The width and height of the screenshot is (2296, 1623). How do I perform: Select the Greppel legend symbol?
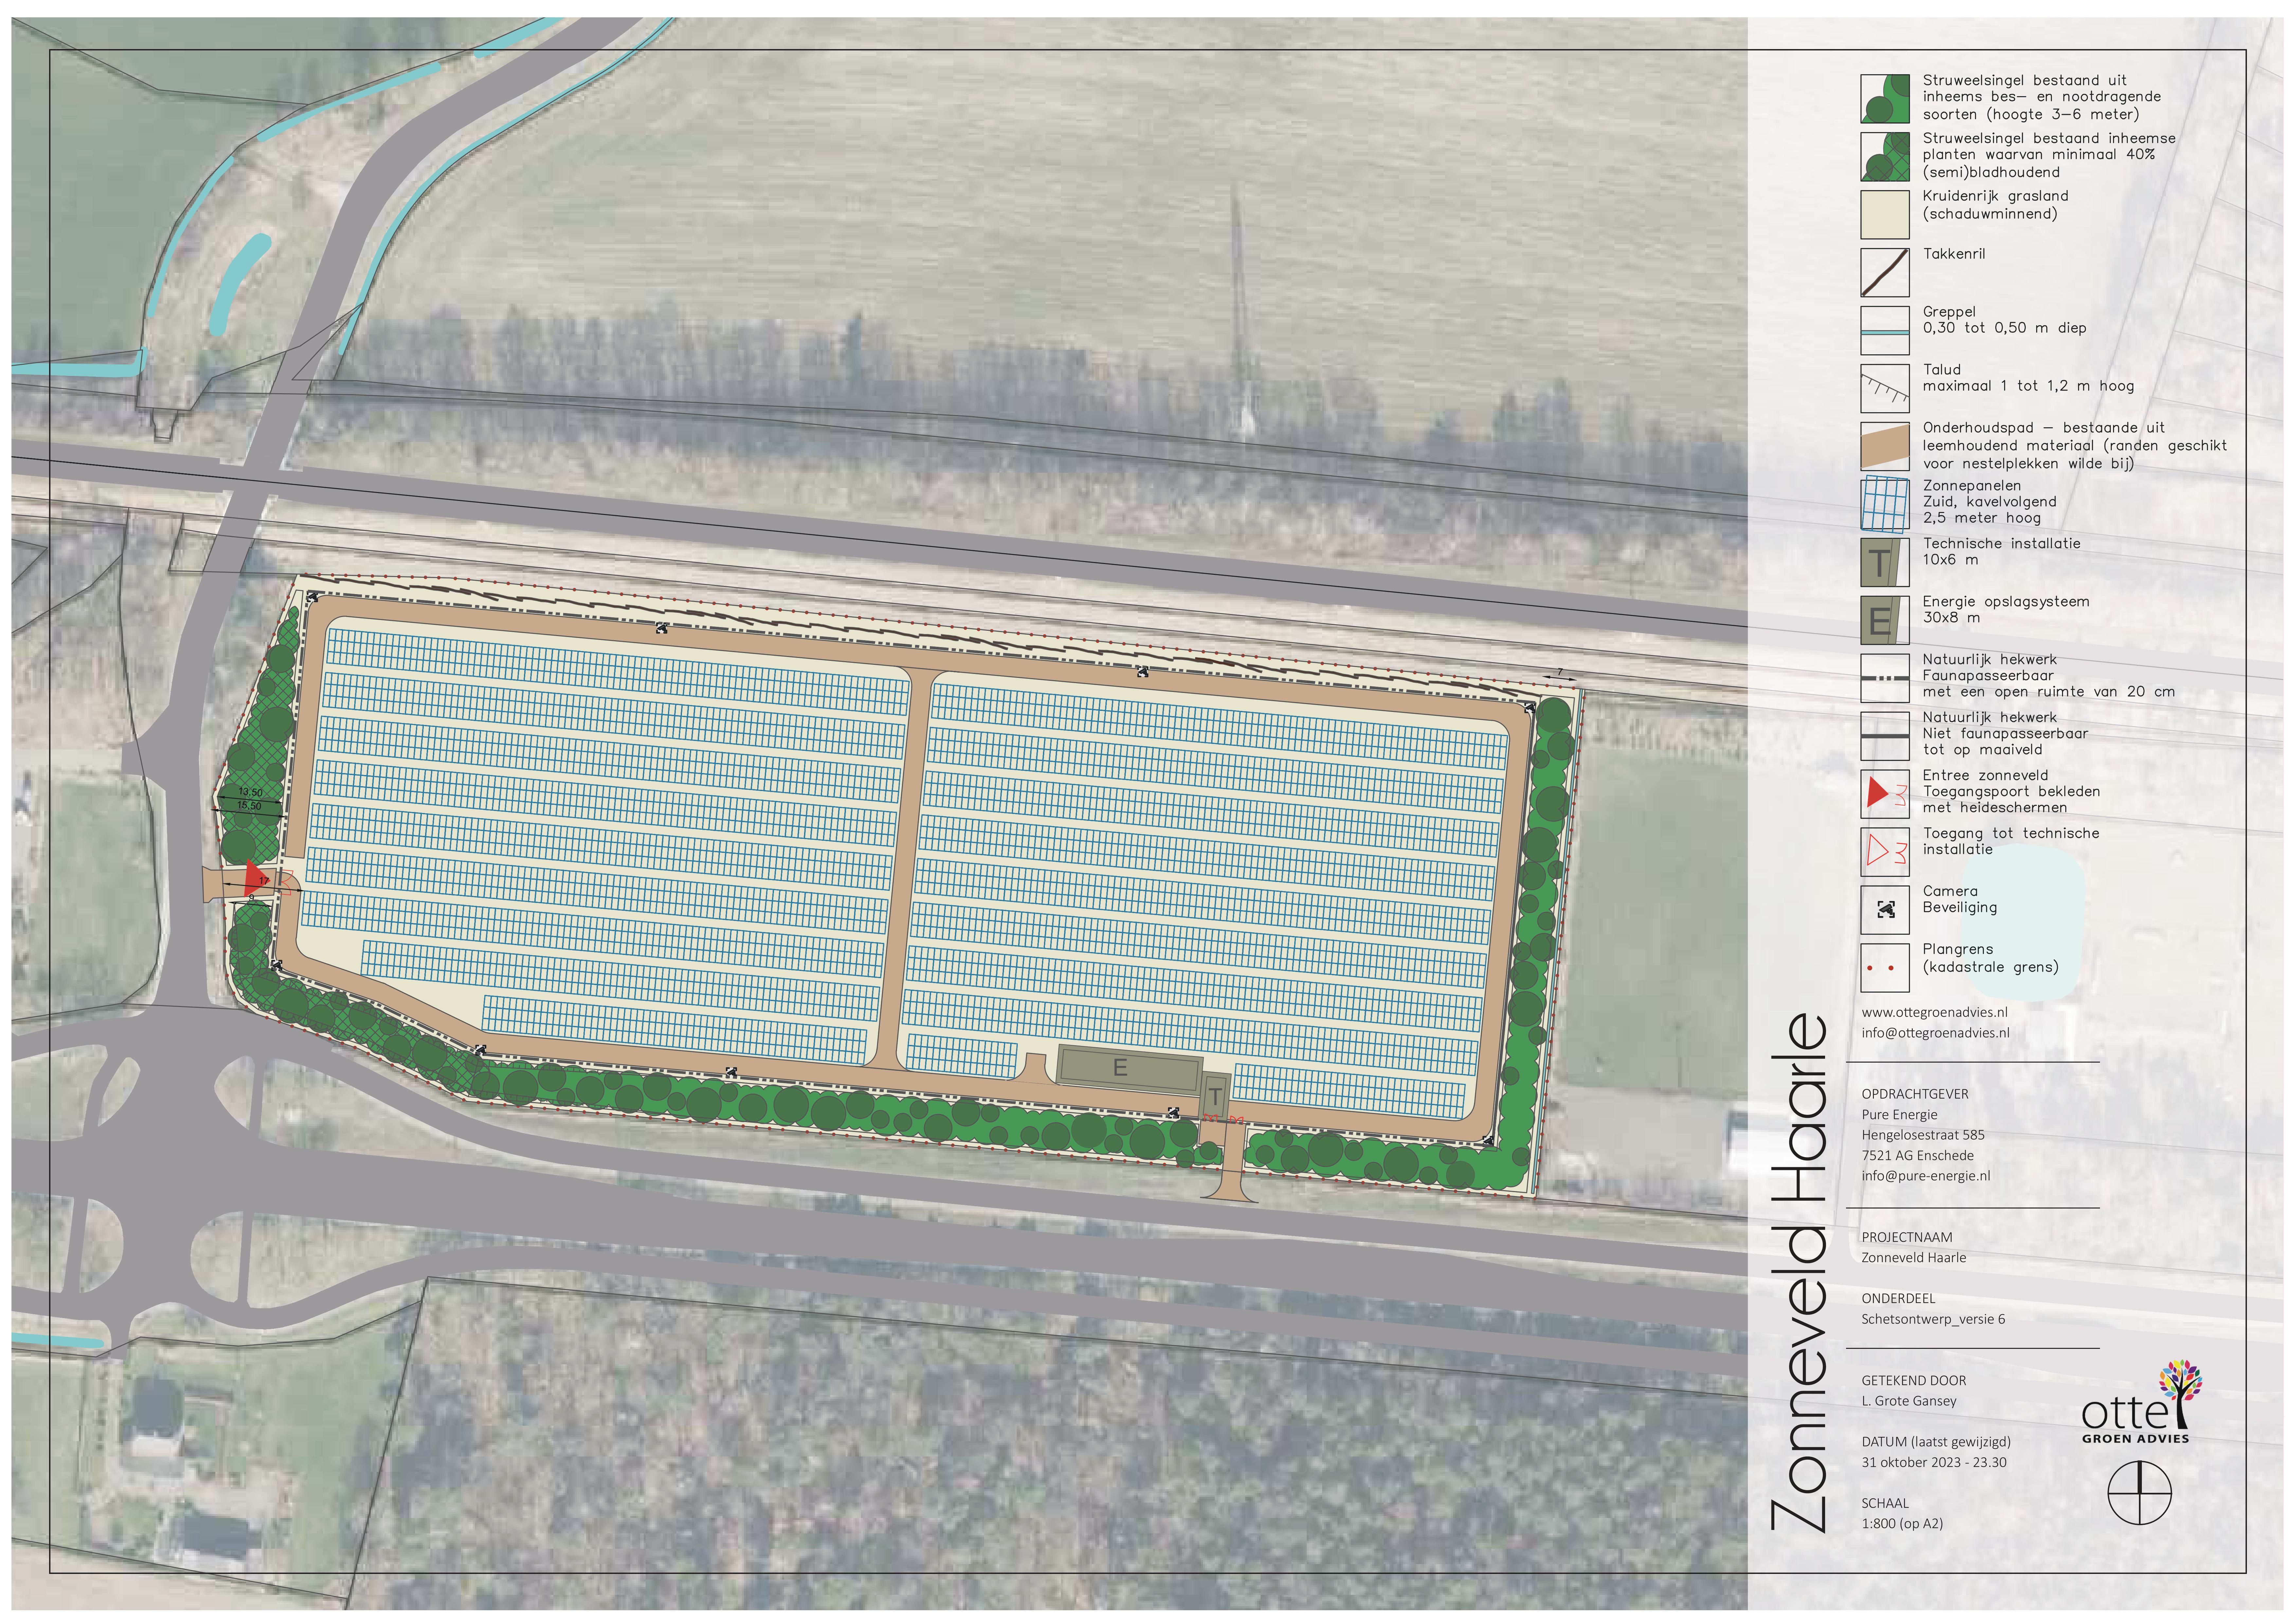pos(1885,331)
